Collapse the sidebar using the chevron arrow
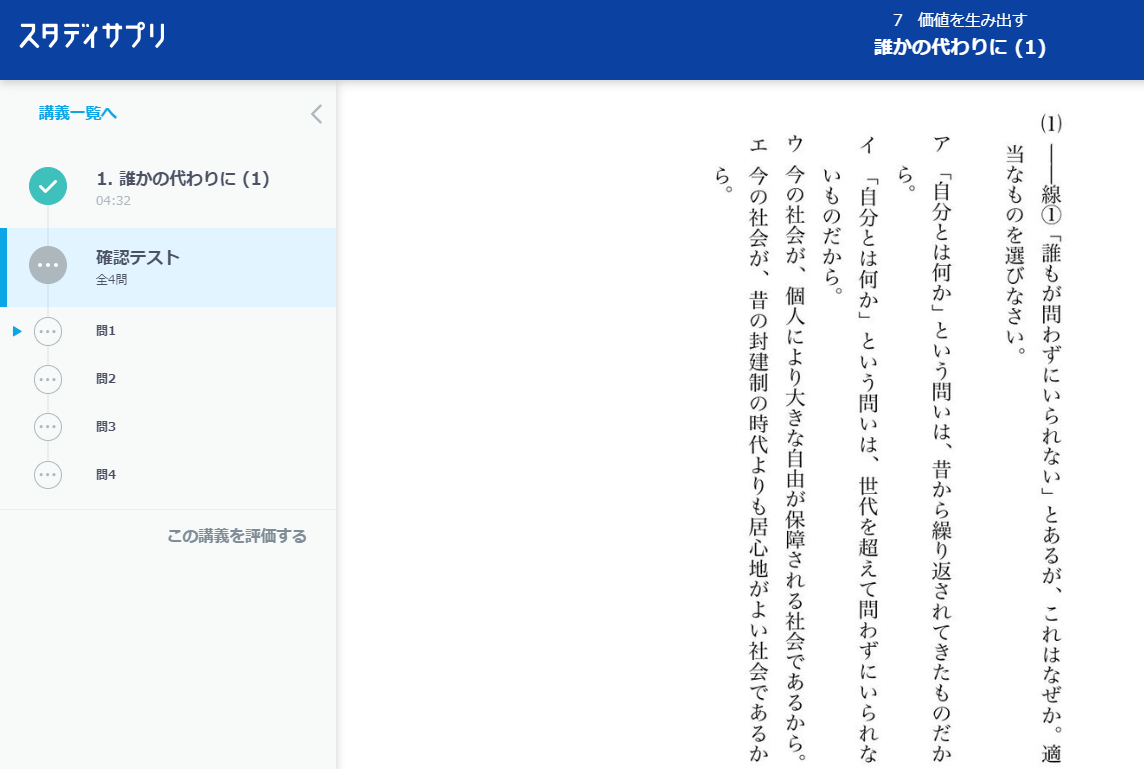Image resolution: width=1144 pixels, height=769 pixels. click(316, 113)
